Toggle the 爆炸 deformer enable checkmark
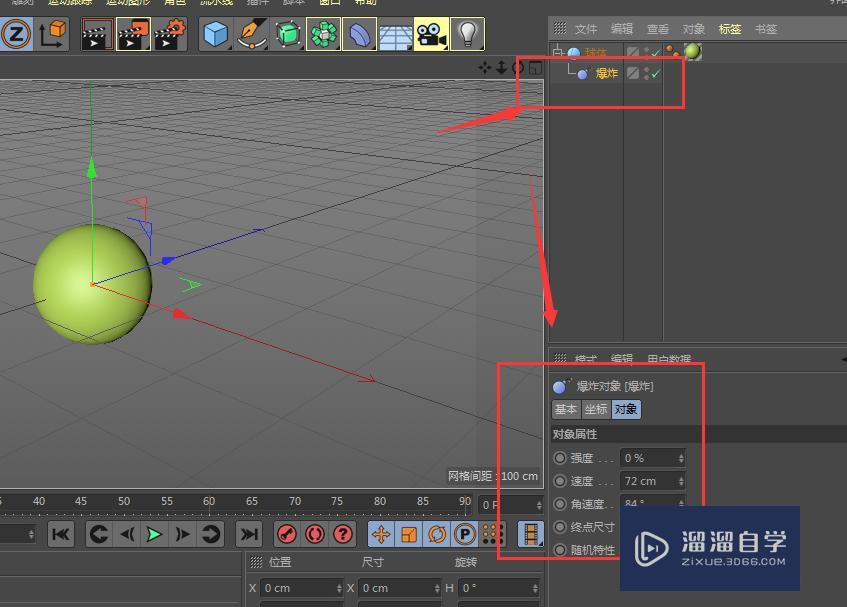 655,73
